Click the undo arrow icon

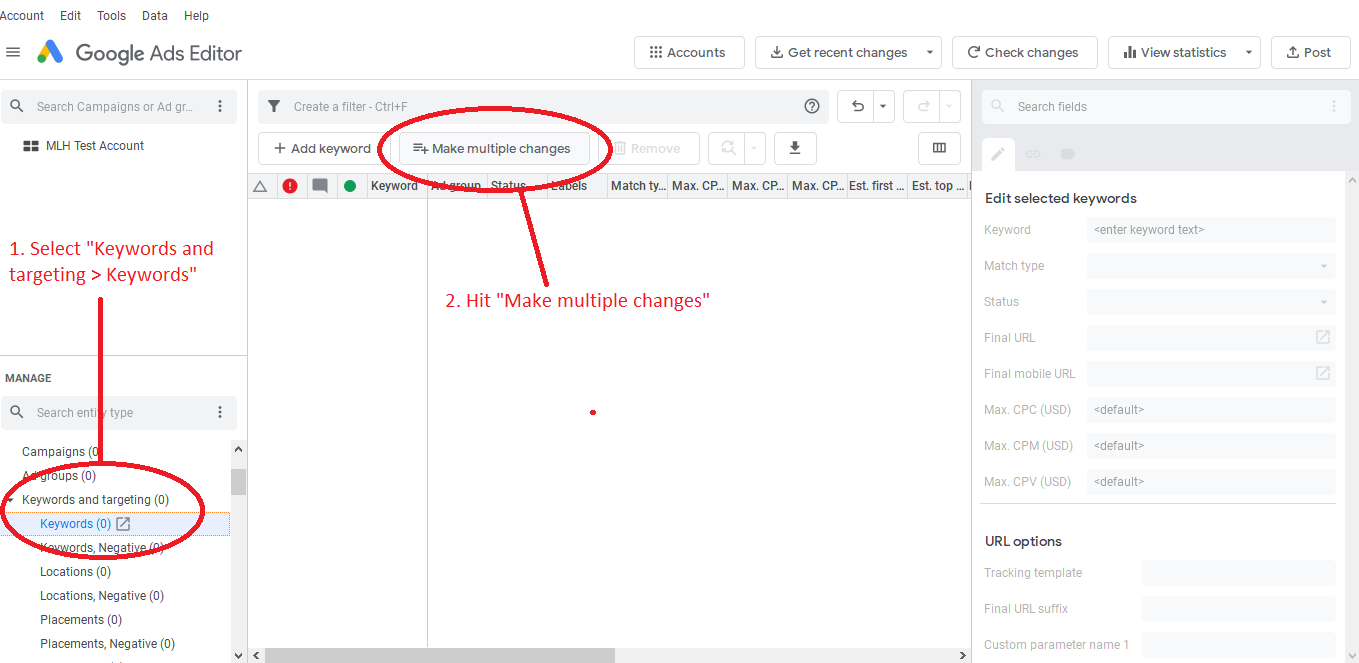point(857,107)
